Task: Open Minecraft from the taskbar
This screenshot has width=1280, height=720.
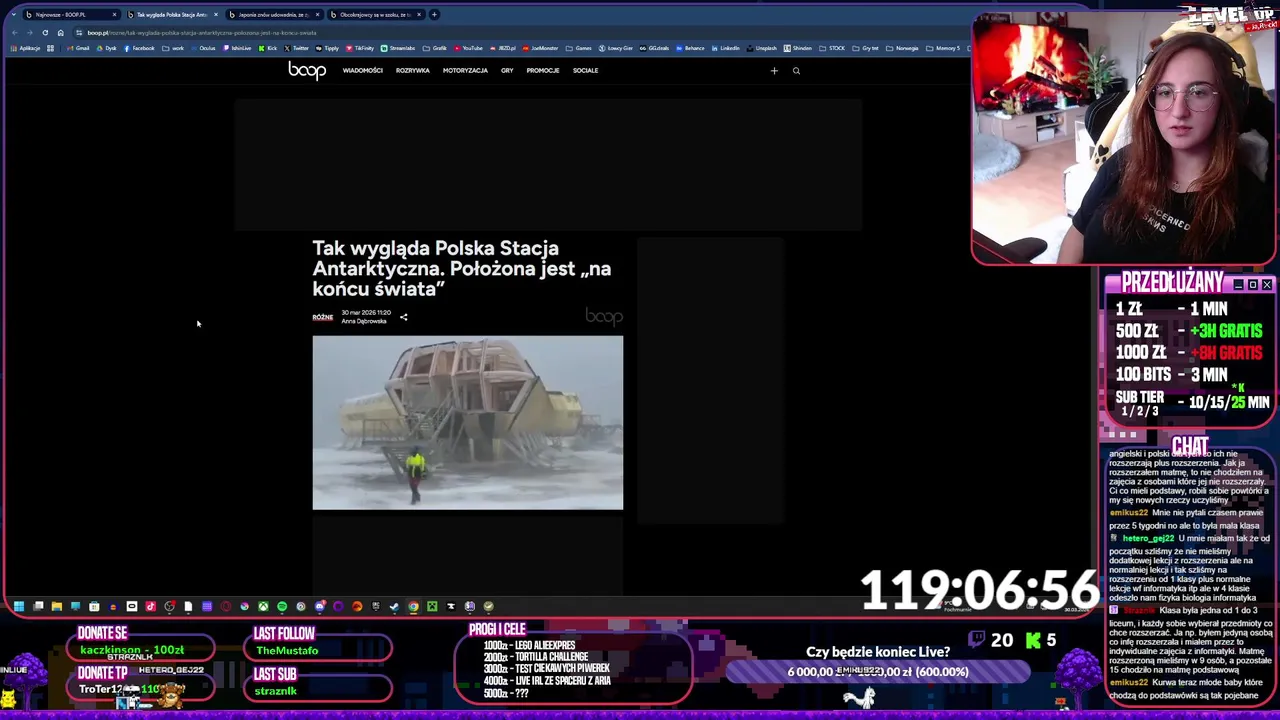Action: click(432, 606)
